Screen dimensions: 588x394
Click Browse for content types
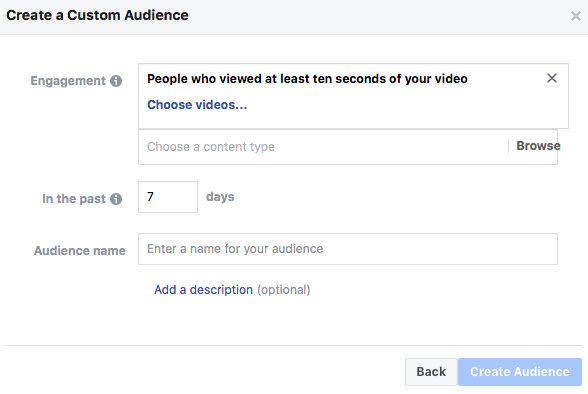click(x=538, y=146)
